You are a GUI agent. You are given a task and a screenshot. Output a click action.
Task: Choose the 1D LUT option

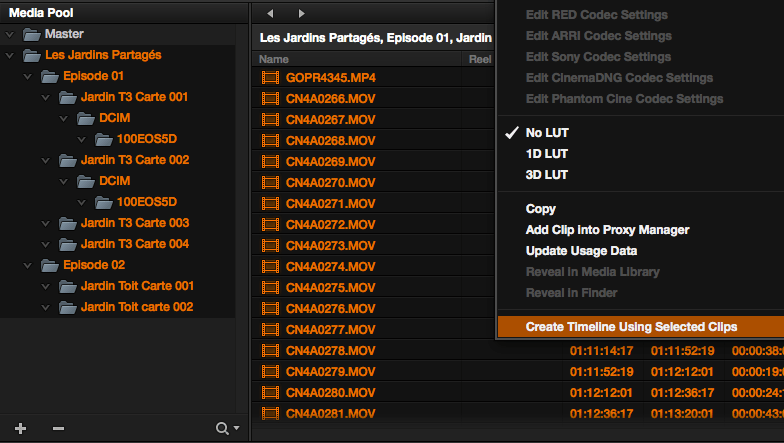point(546,154)
